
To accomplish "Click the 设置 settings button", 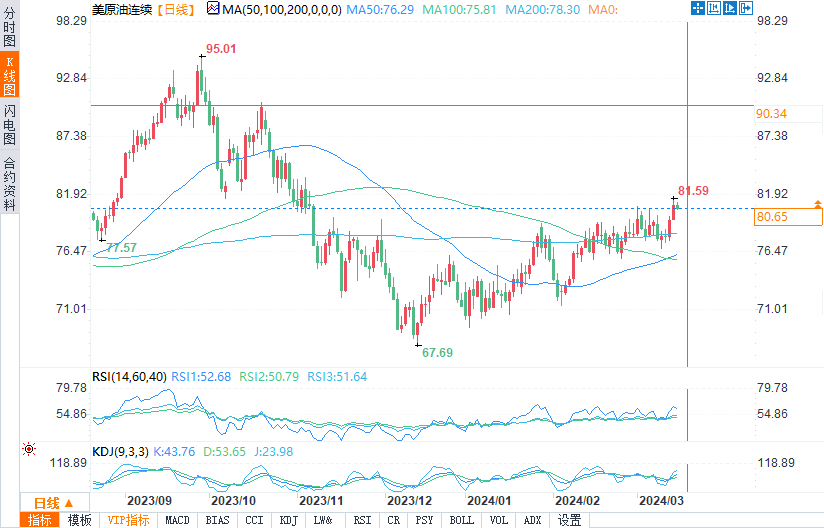I will (x=569, y=520).
